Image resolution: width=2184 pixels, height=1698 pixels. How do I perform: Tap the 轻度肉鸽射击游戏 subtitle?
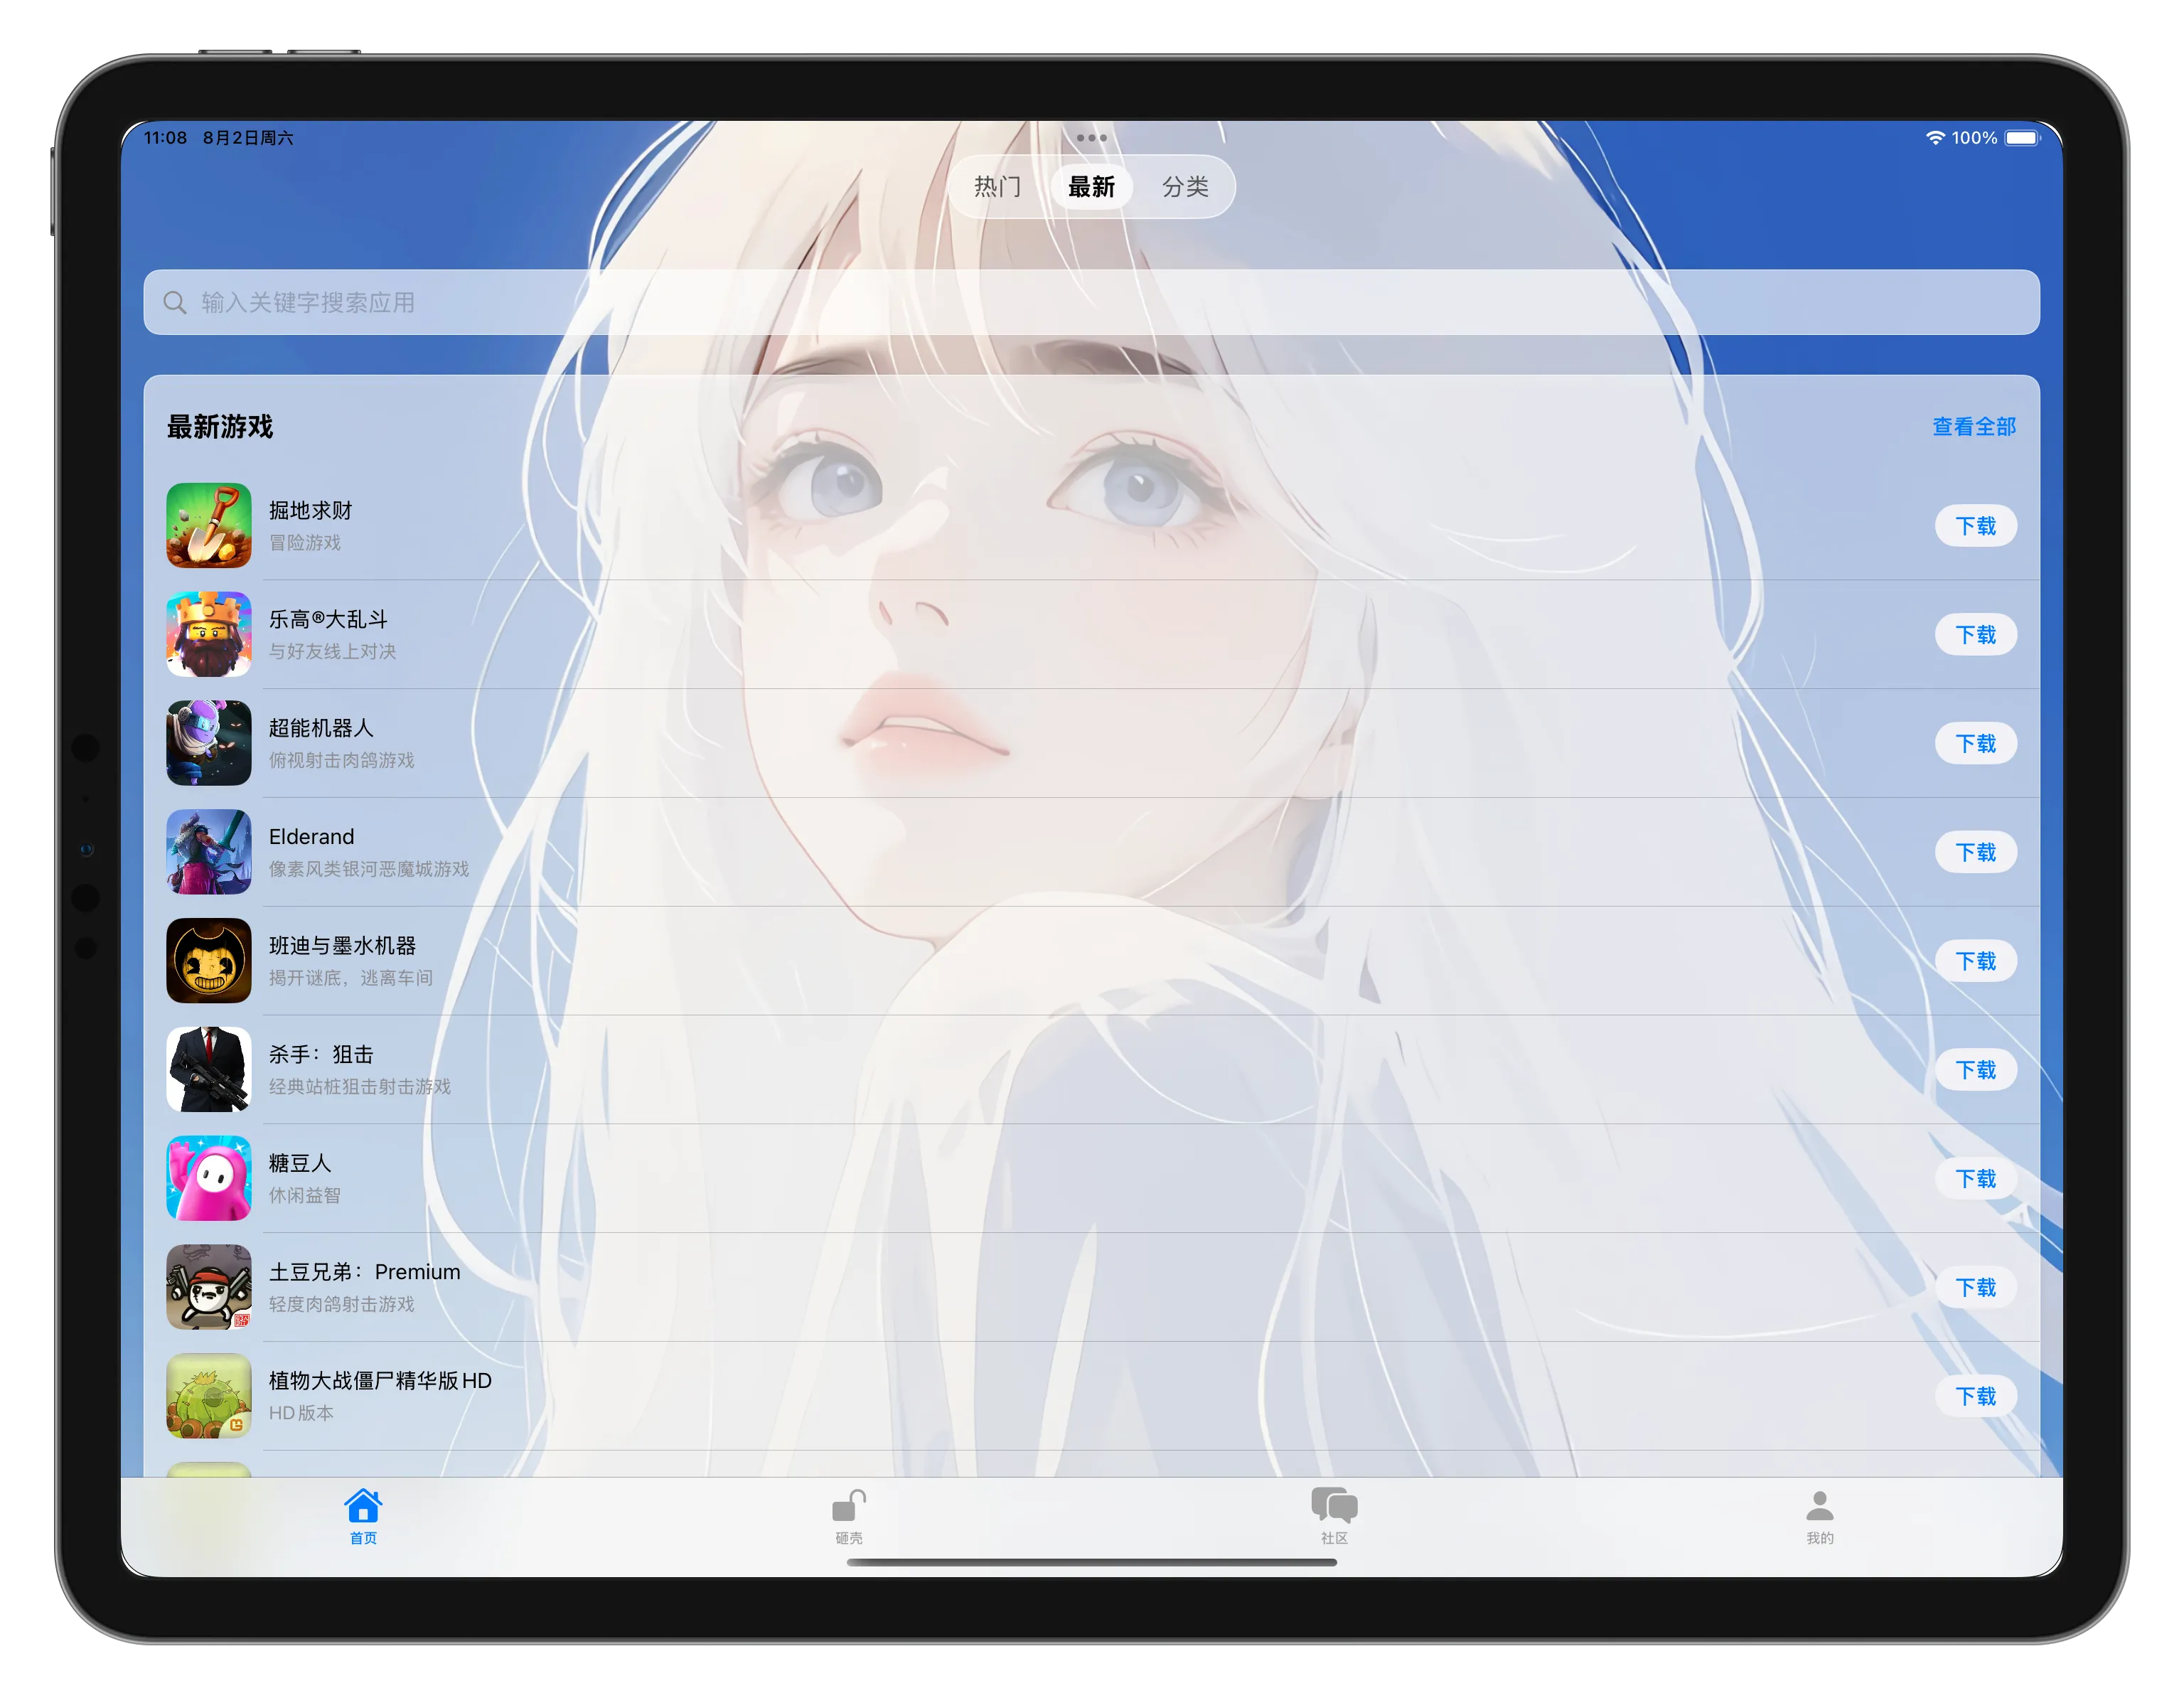(x=342, y=1305)
